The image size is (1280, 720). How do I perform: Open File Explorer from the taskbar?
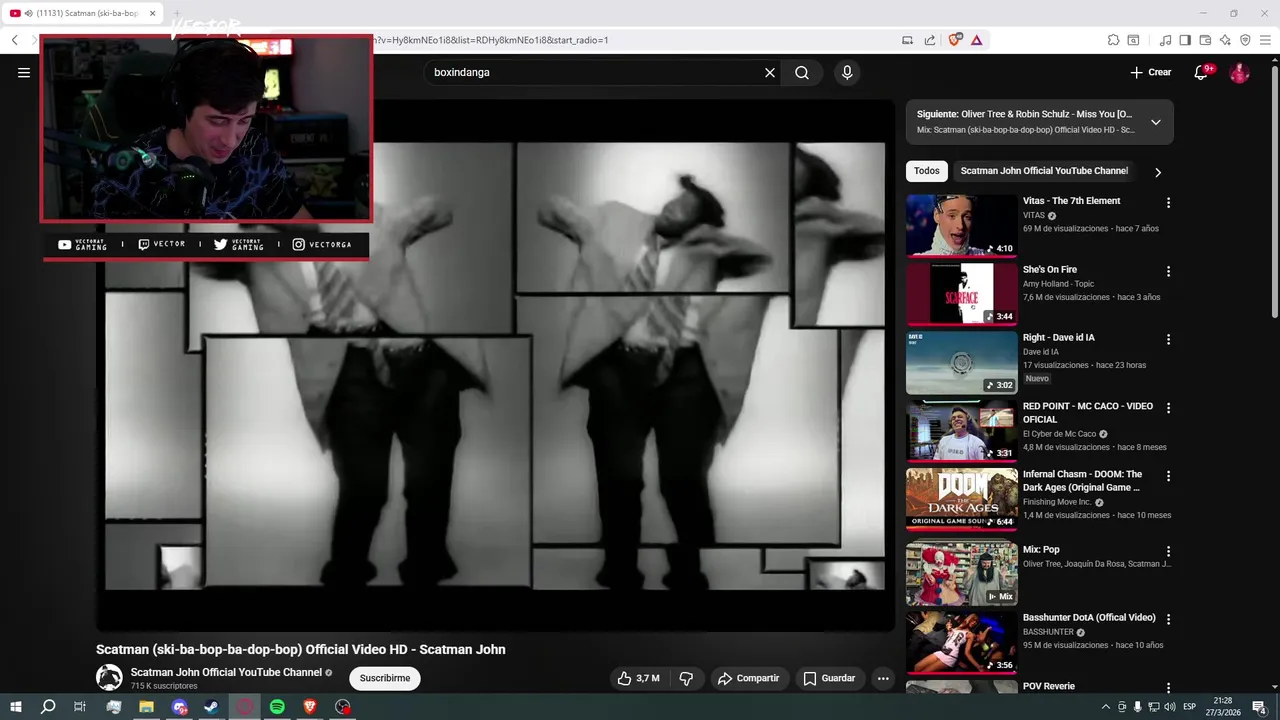click(x=146, y=706)
